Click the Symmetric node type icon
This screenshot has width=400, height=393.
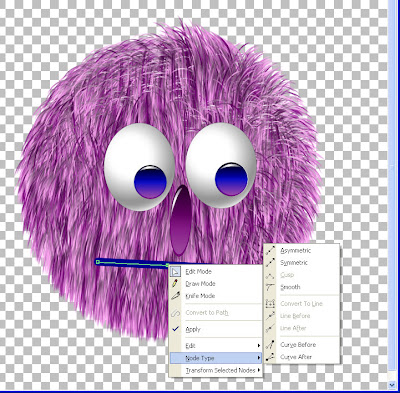pyautogui.click(x=270, y=263)
